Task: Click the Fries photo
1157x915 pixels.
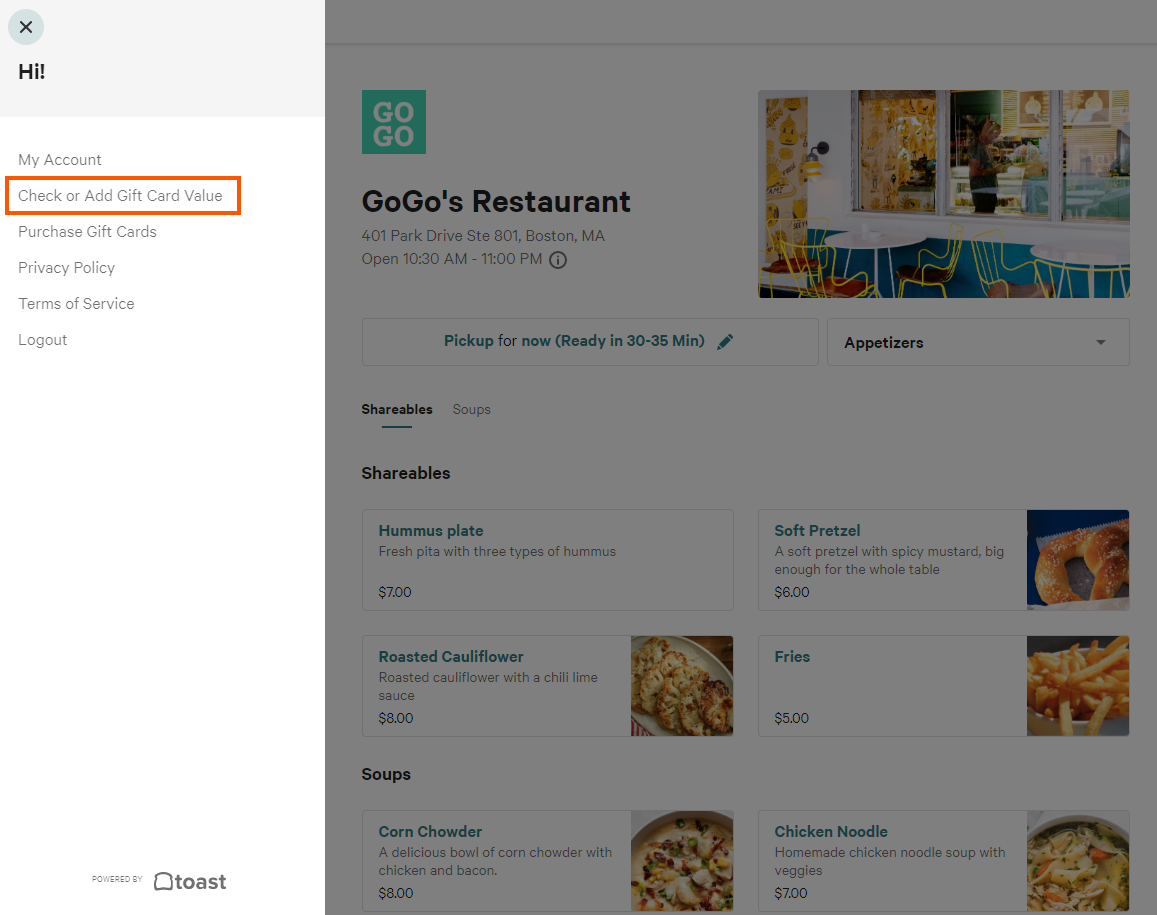Action: [1077, 686]
